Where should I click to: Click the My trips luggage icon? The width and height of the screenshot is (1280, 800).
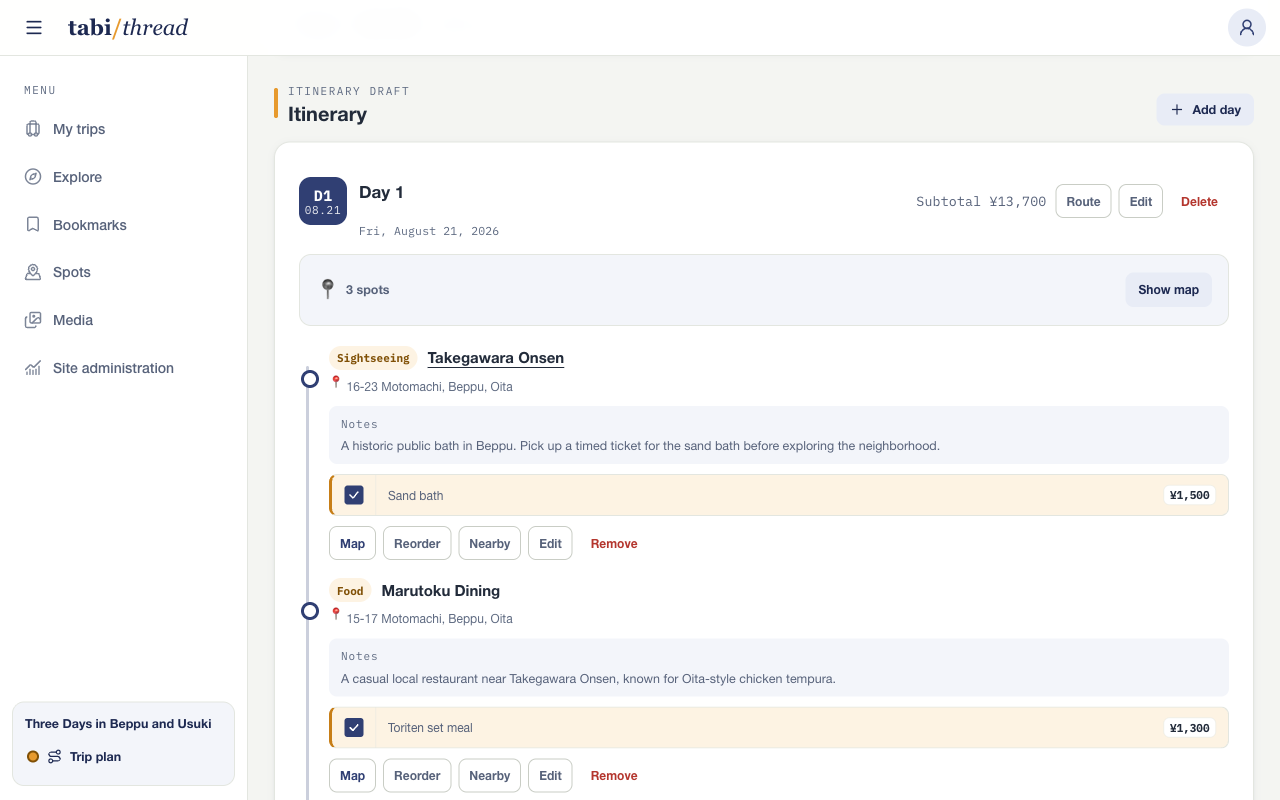coord(33,129)
